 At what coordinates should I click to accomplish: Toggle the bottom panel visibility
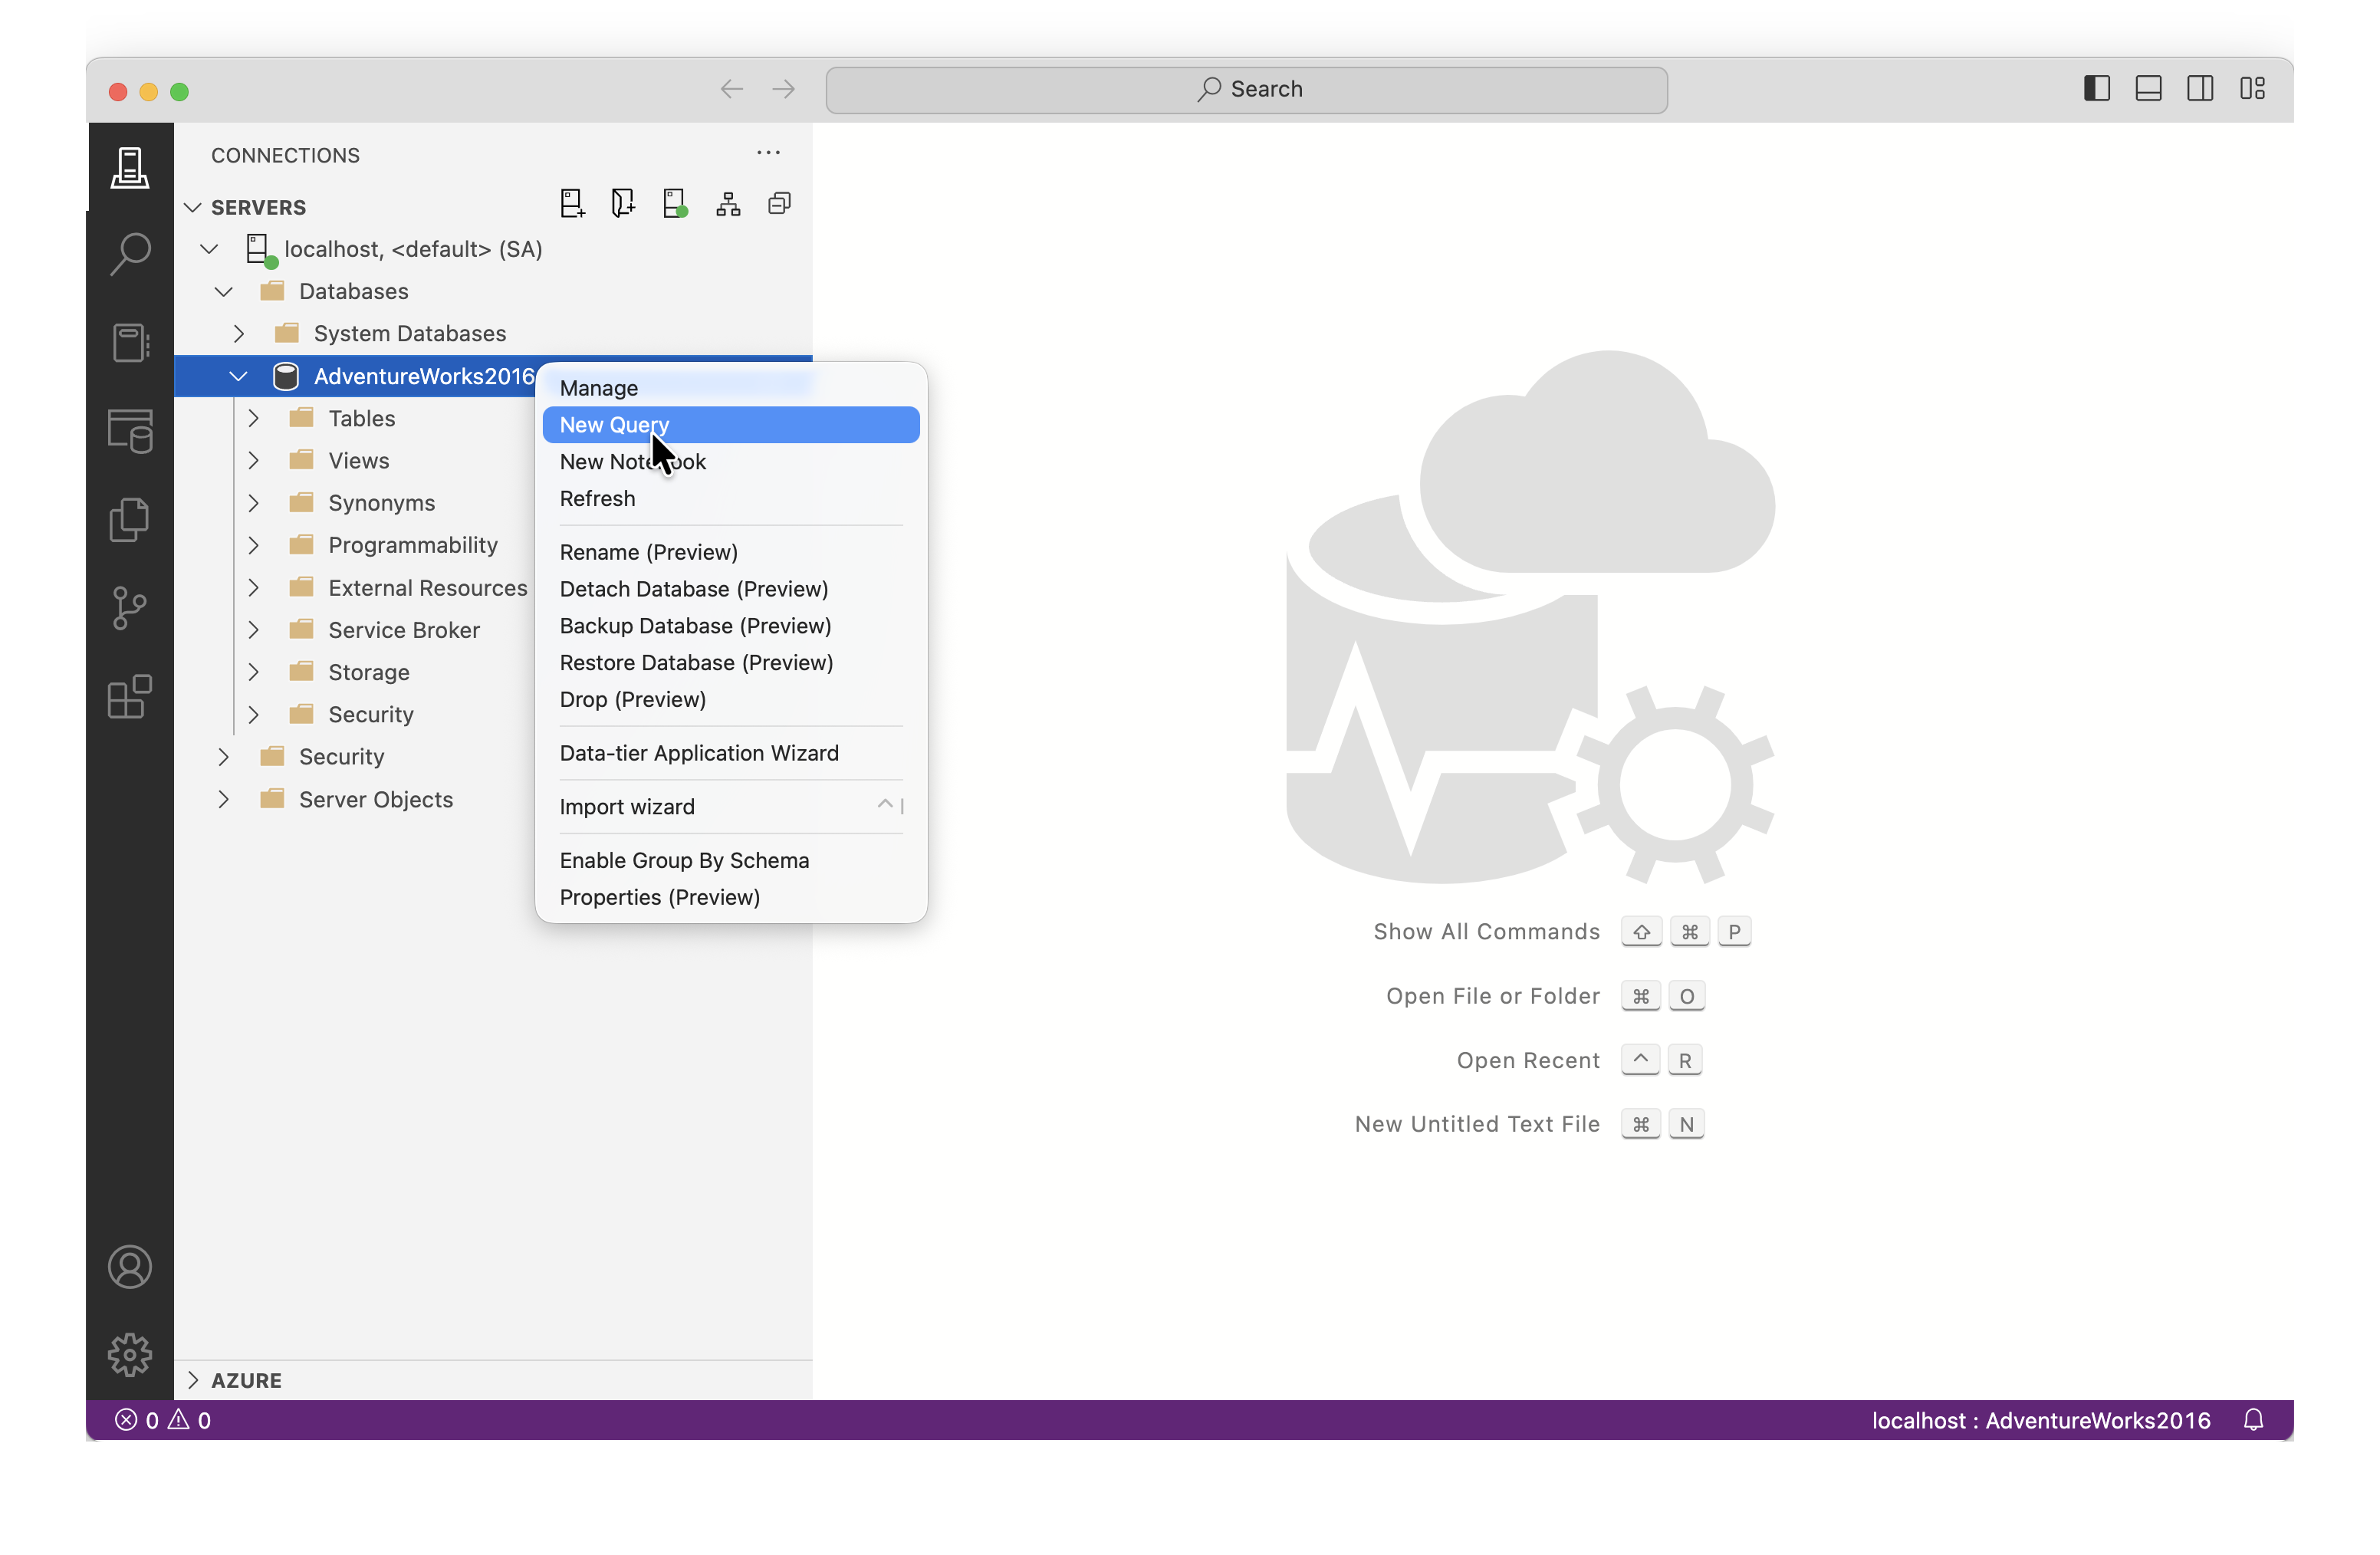point(2149,89)
